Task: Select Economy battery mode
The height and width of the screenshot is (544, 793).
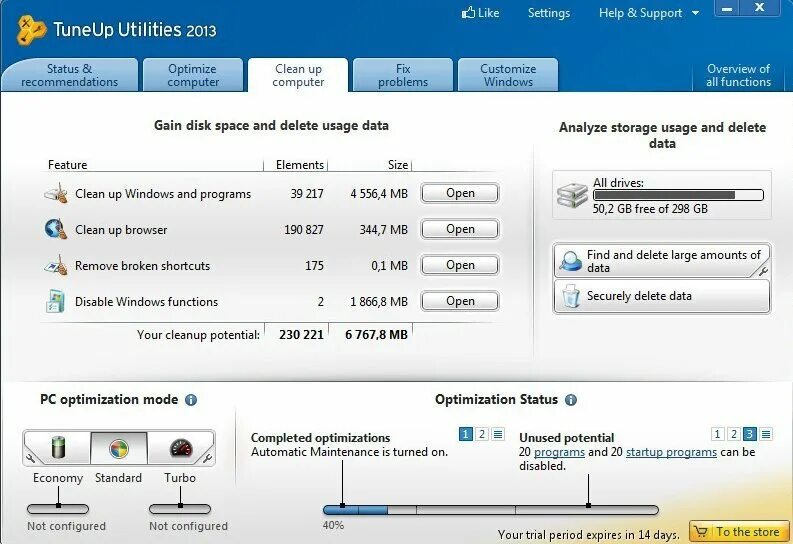Action: (59, 448)
